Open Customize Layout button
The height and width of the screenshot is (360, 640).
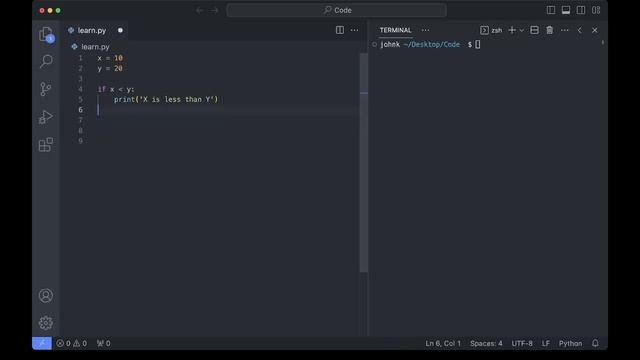[x=596, y=10]
